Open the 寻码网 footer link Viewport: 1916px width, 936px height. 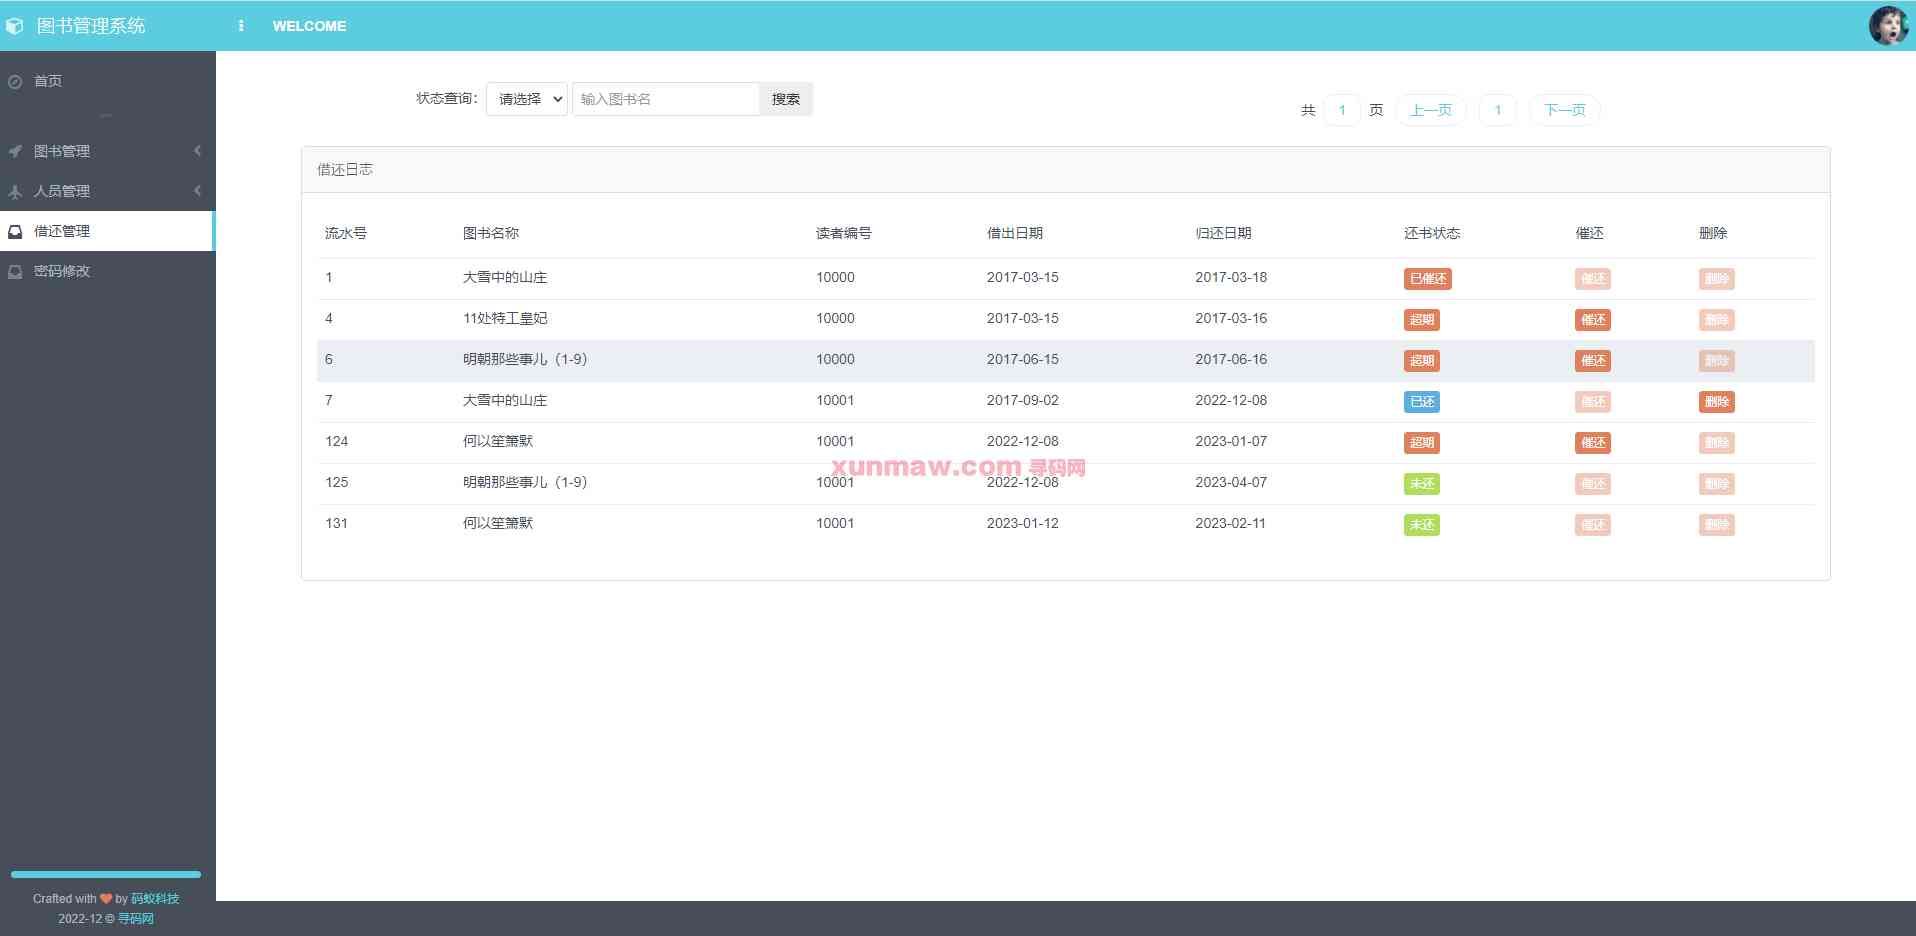(136, 919)
